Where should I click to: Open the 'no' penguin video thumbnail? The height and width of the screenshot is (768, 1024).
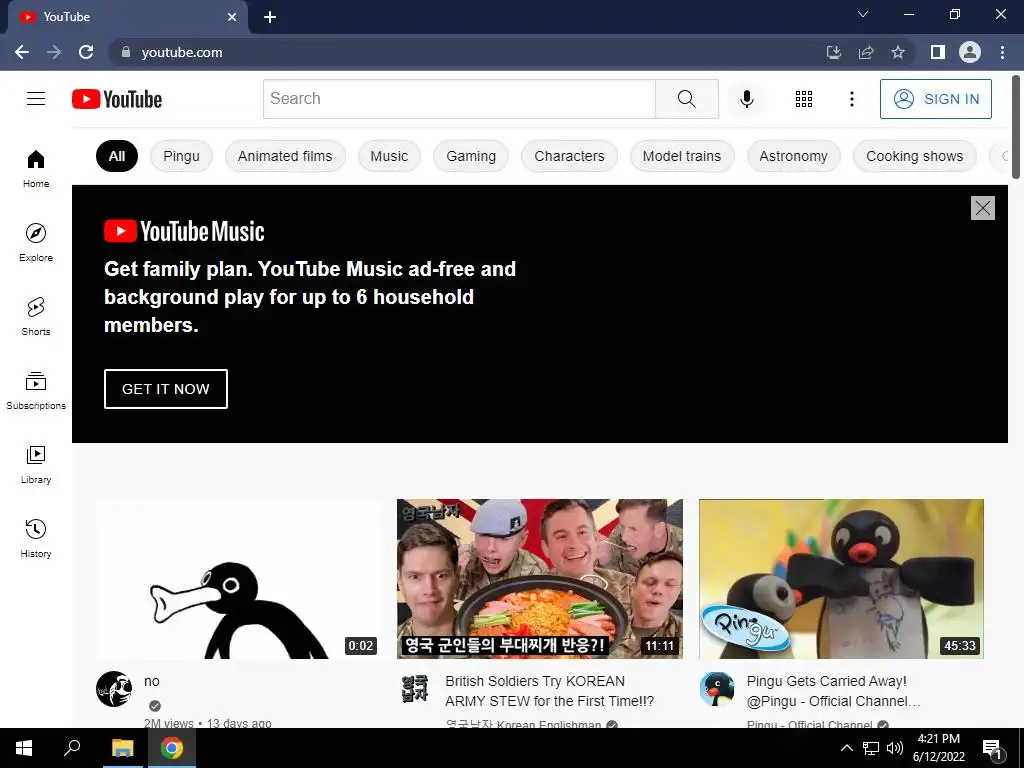coord(238,579)
